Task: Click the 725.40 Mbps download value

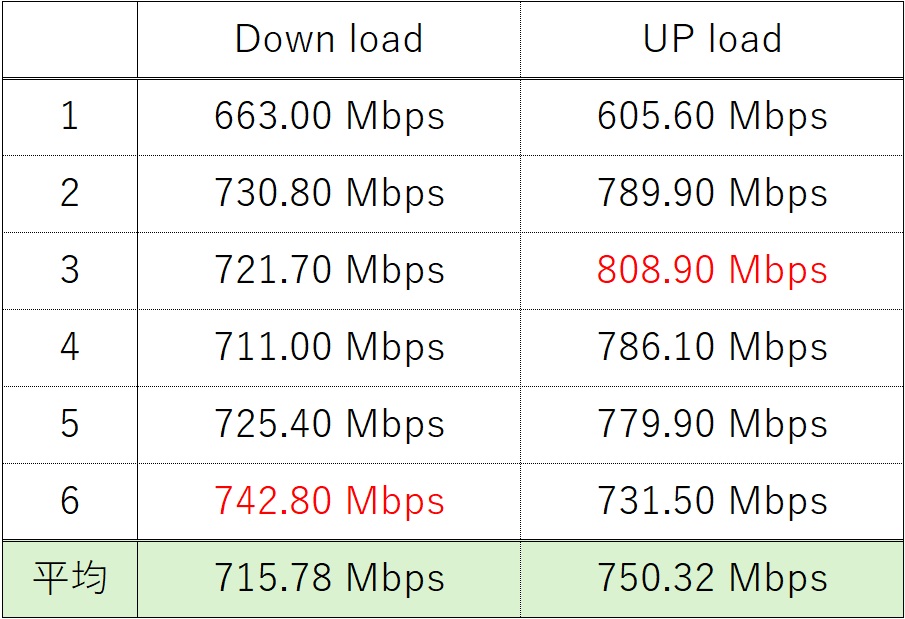Action: (329, 424)
